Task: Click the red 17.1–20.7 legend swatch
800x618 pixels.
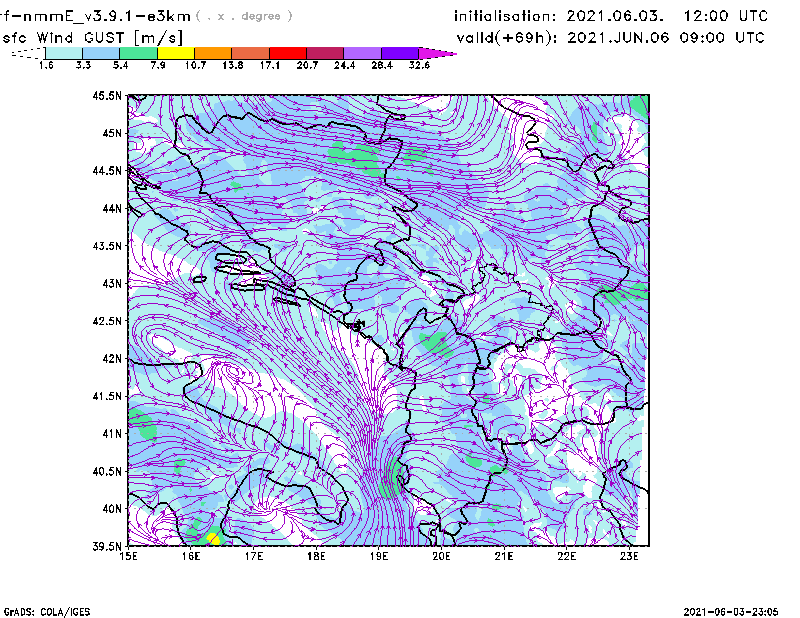Action: tap(288, 53)
